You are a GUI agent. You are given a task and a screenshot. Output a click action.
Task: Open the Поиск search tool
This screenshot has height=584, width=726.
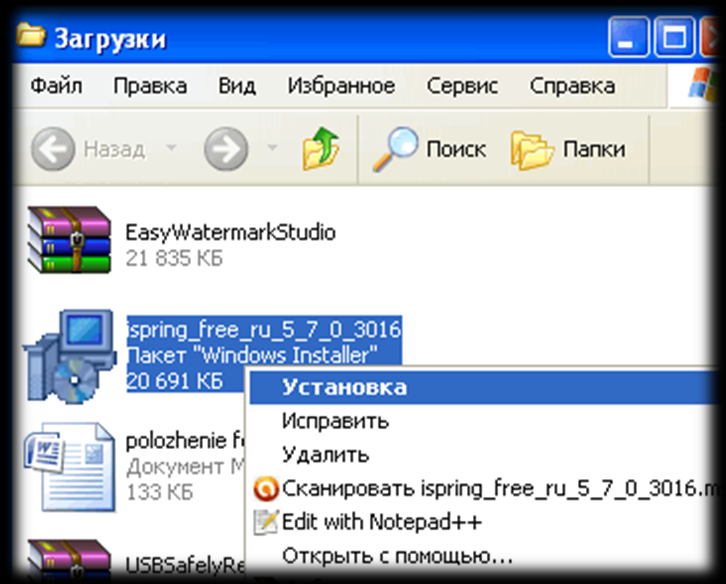(x=429, y=149)
